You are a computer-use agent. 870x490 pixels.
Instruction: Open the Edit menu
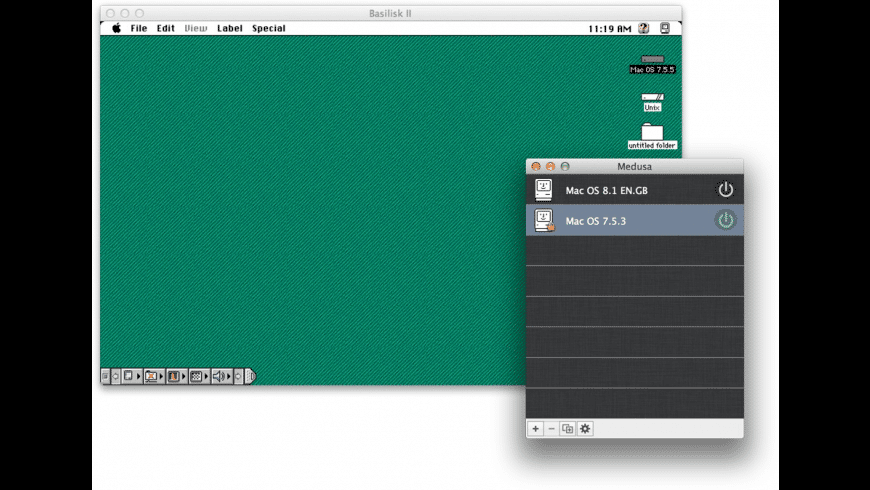click(x=165, y=28)
